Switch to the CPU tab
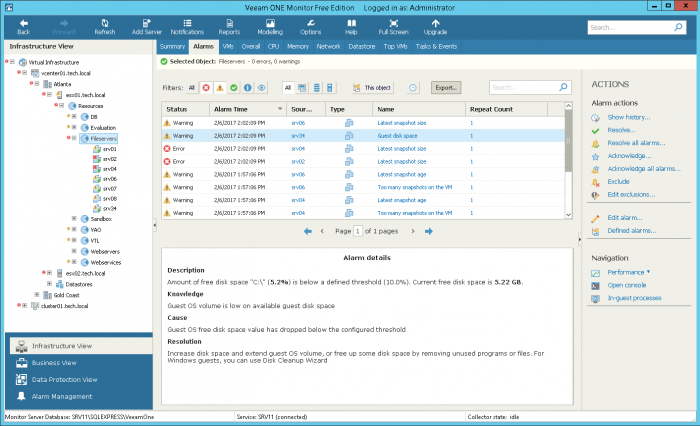700x426 pixels. coord(273,46)
